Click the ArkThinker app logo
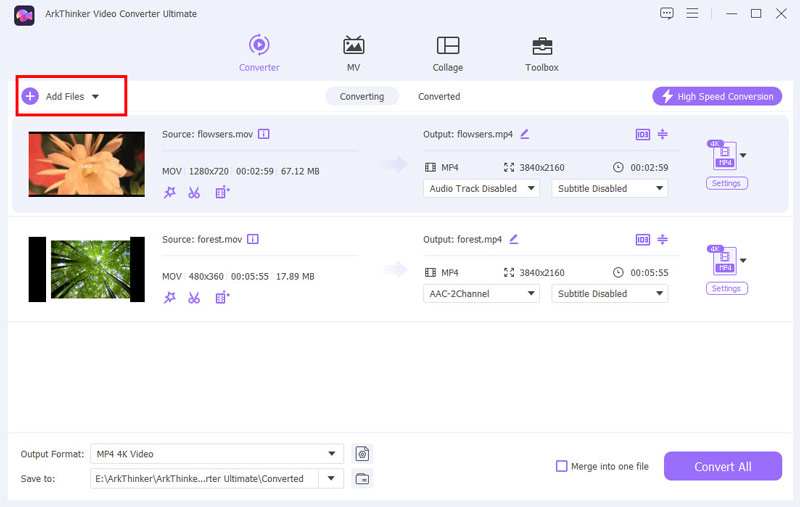This screenshot has height=507, width=800. (24, 15)
